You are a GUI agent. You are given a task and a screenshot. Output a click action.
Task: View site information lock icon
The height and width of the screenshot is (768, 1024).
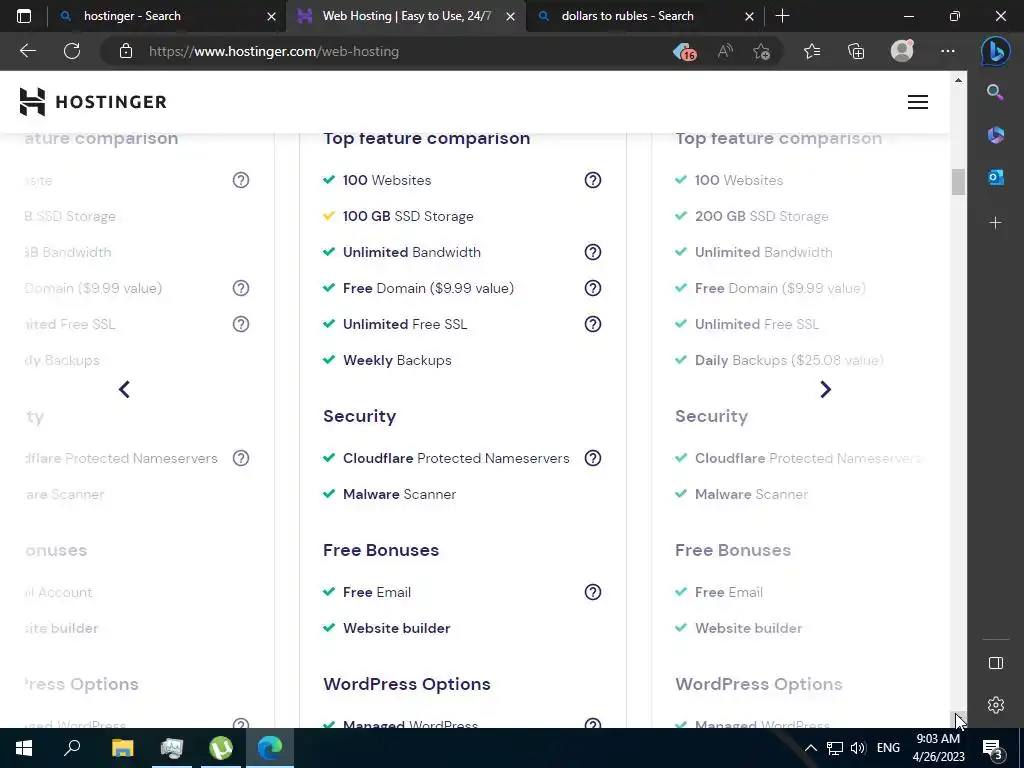tap(126, 51)
